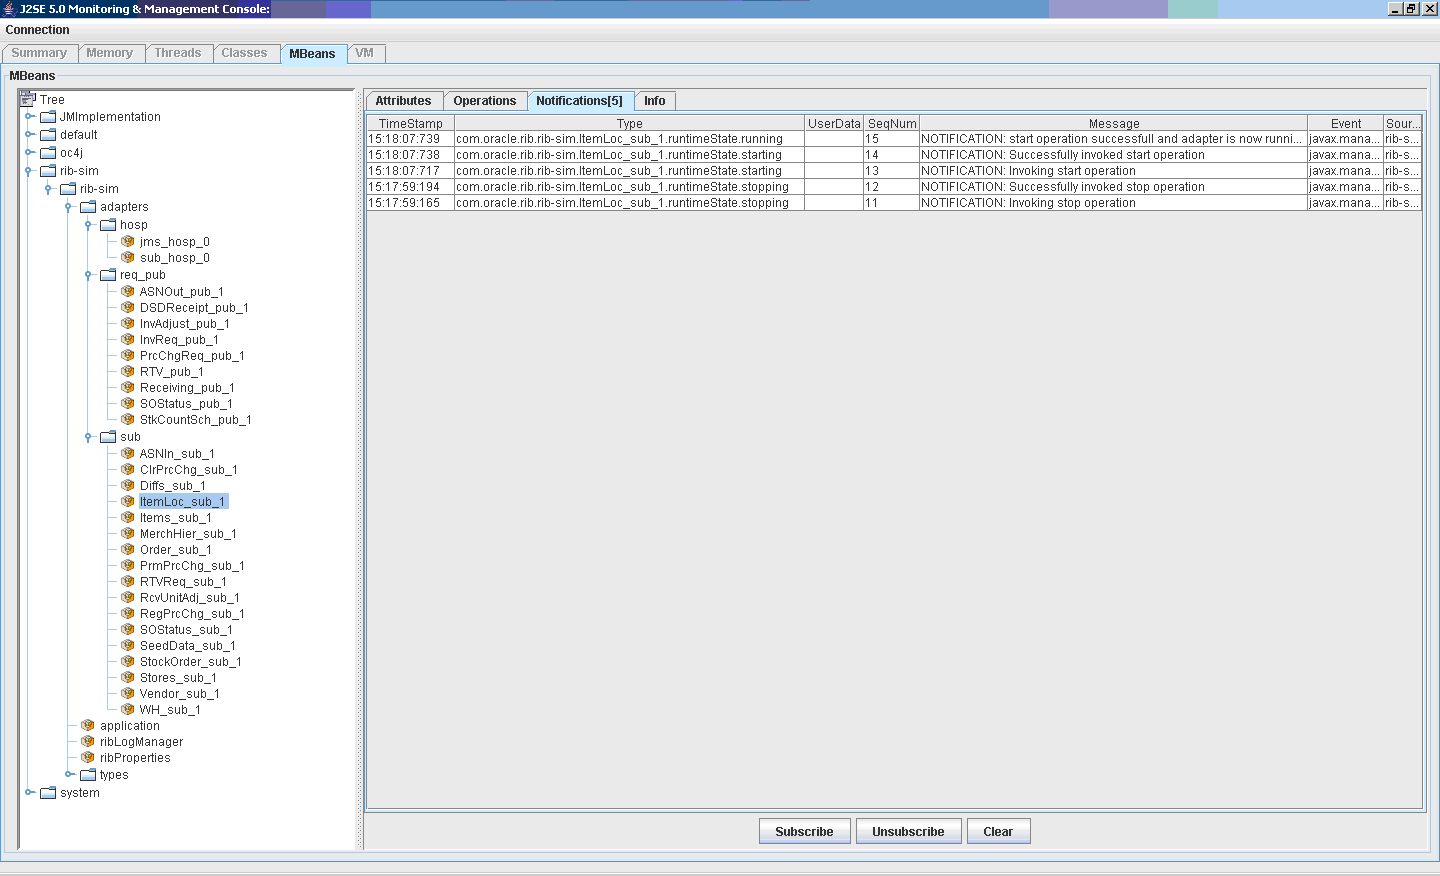Click the ribProperties MBean icon
The width and height of the screenshot is (1440, 876).
[88, 757]
